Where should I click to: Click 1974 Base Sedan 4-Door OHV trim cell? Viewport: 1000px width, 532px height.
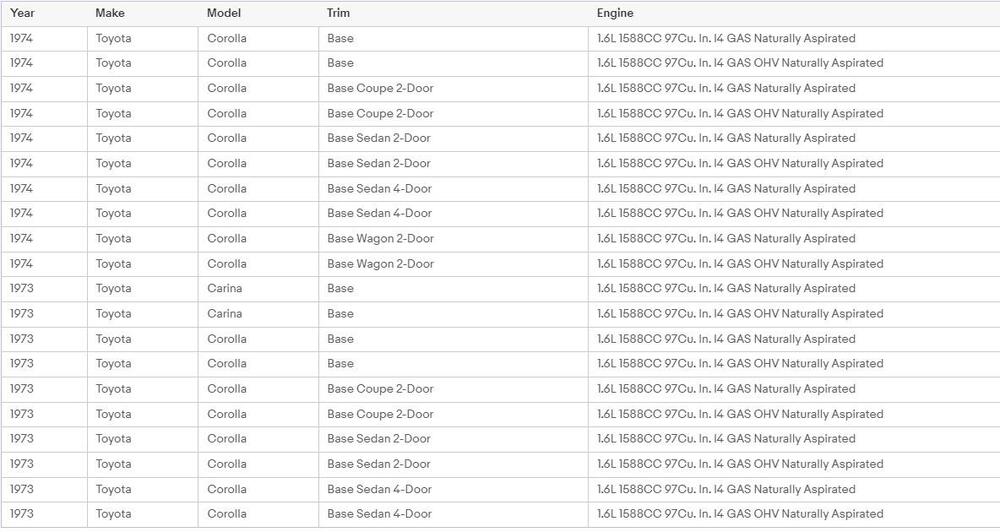tap(453, 214)
